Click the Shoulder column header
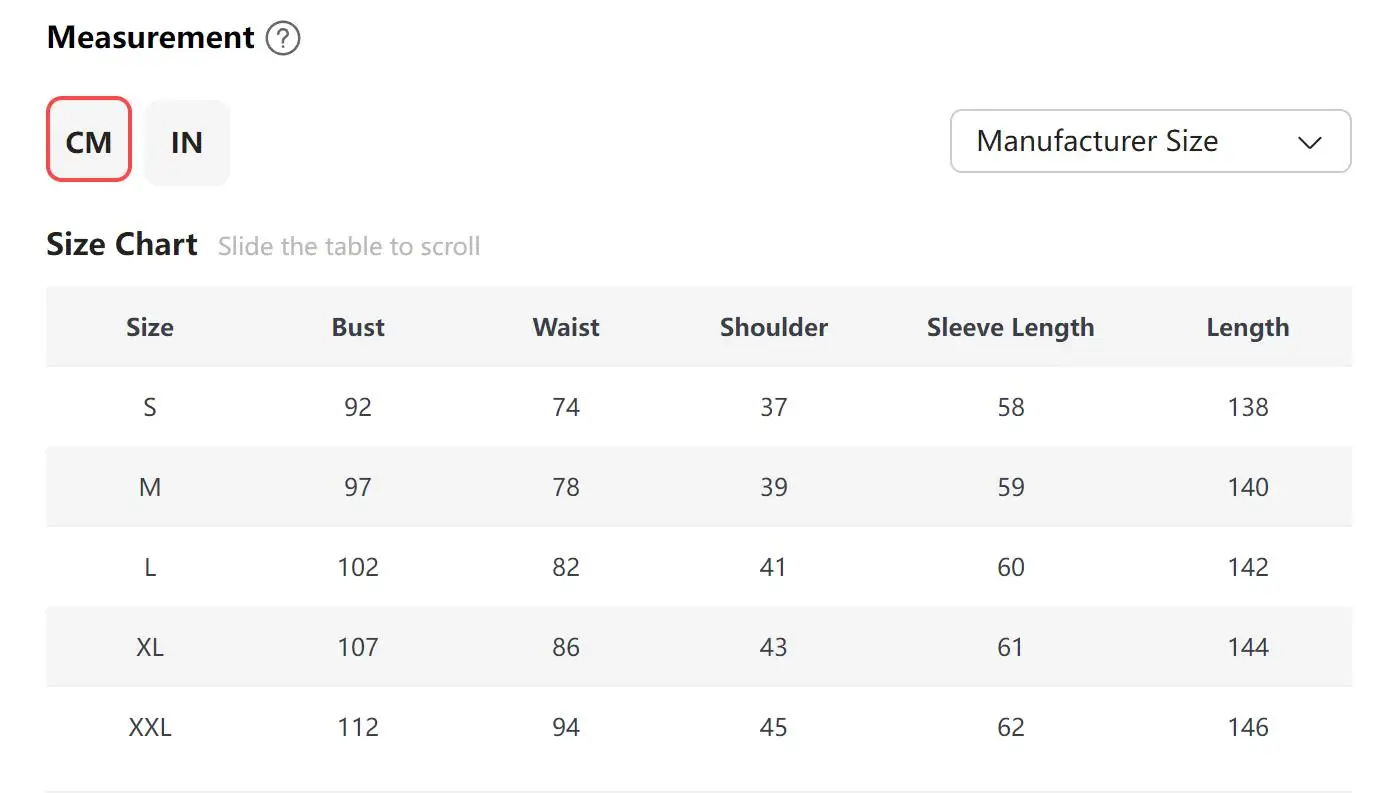The image size is (1375, 793). pos(774,327)
